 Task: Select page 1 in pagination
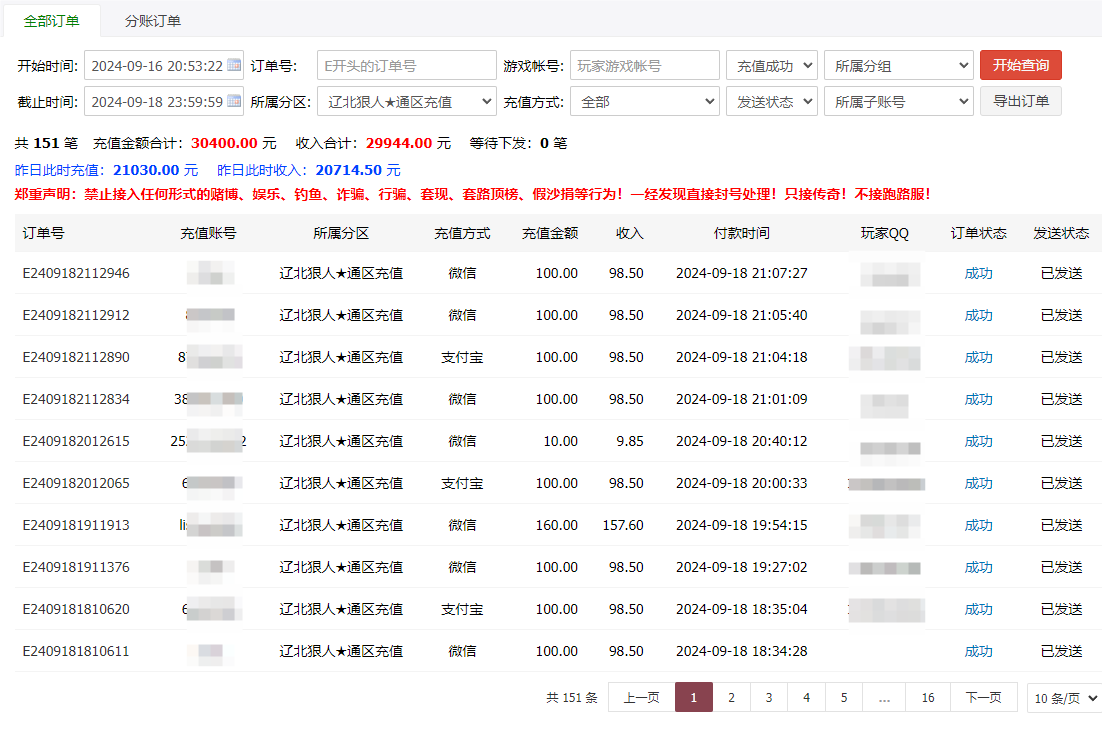[x=694, y=697]
